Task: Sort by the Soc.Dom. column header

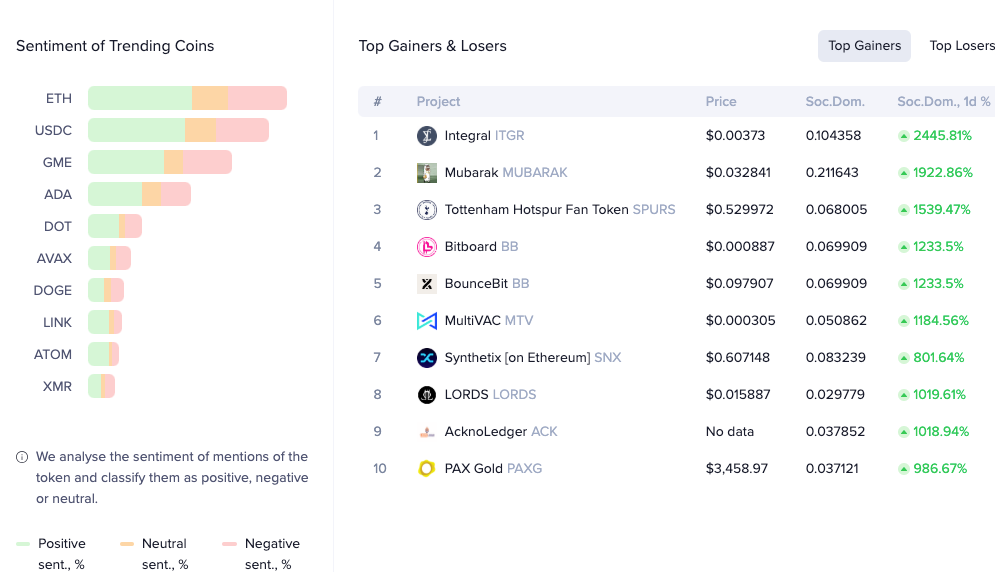Action: [x=835, y=102]
